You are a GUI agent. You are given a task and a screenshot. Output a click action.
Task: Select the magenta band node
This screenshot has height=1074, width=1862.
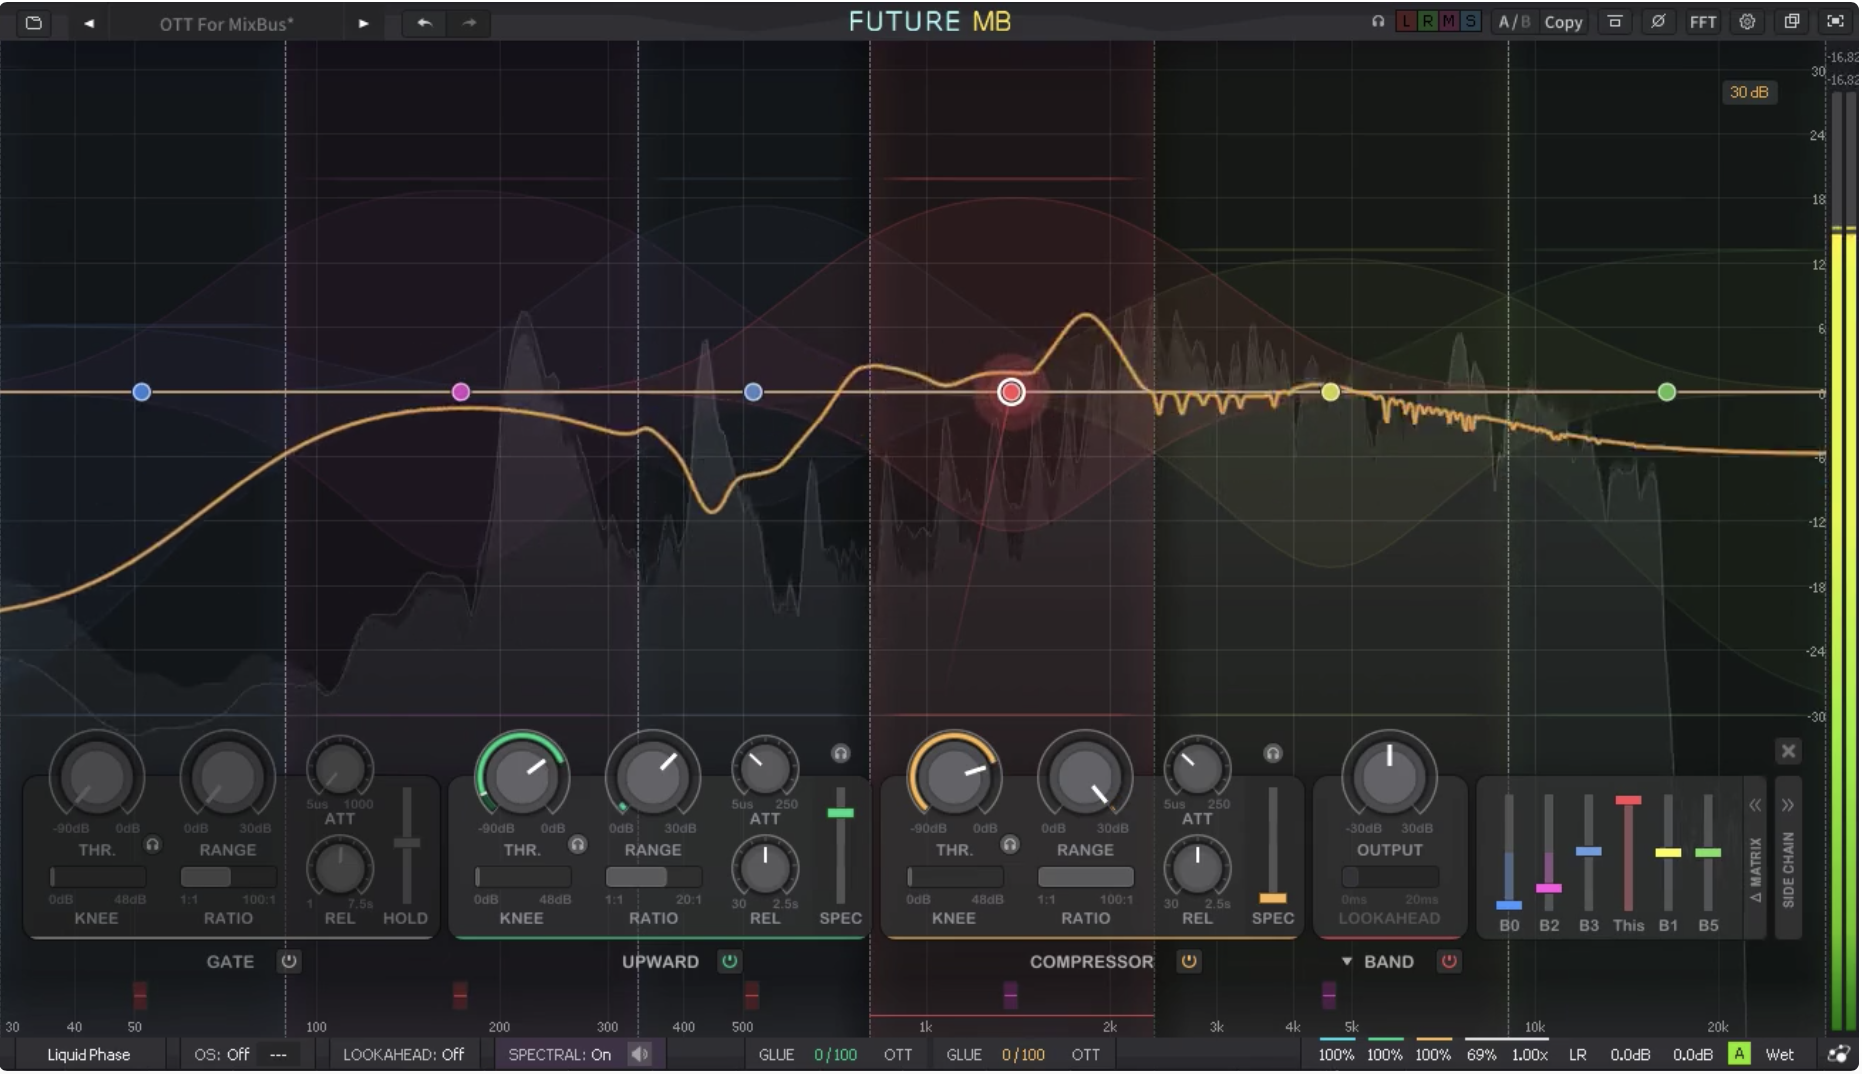coord(461,392)
